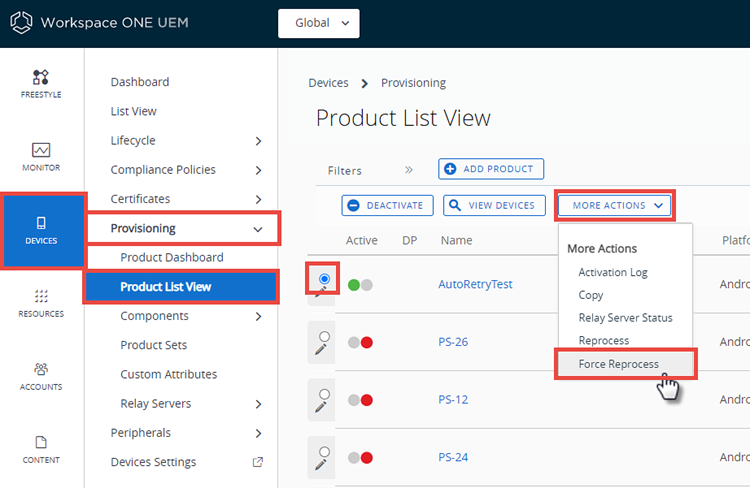Choose Copy from More Actions menu
Viewport: 750px width, 488px height.
[591, 295]
